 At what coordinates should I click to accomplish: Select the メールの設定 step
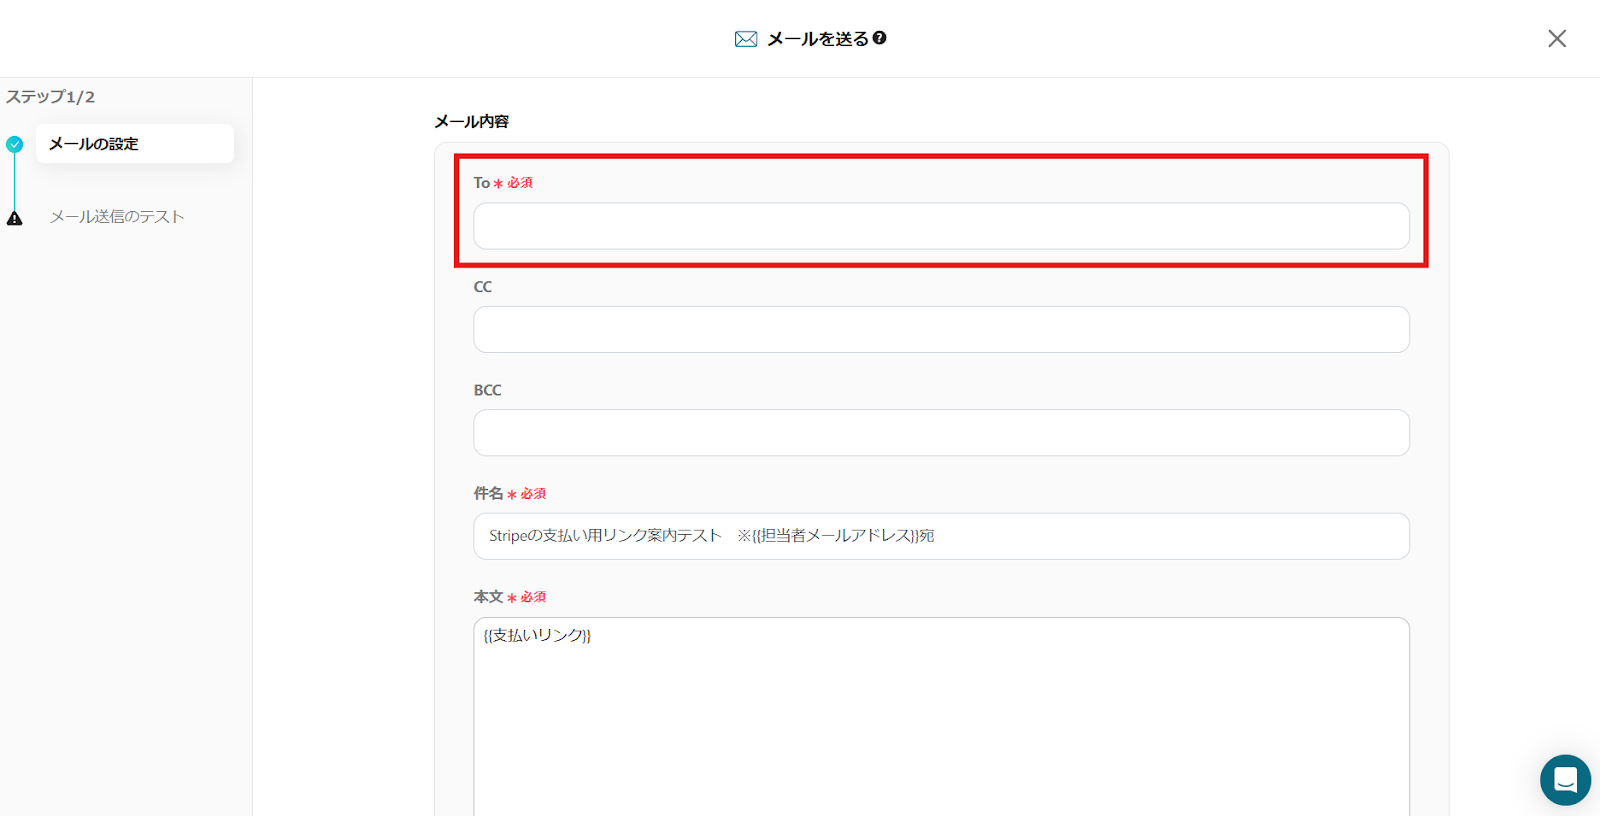pyautogui.click(x=134, y=144)
